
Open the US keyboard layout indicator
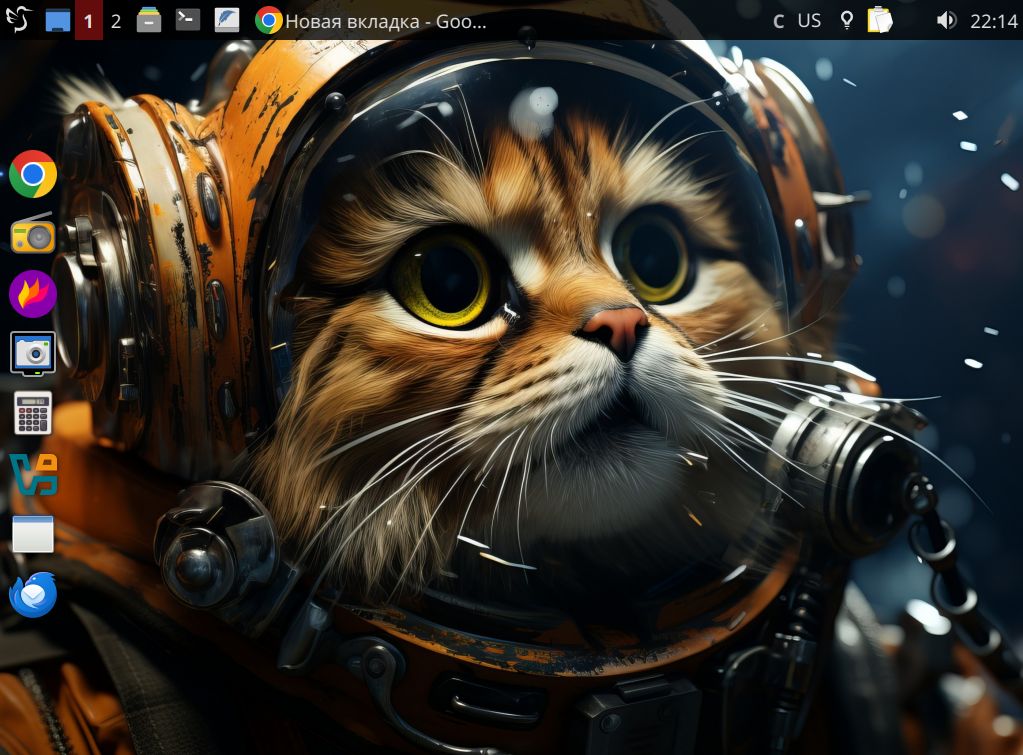(x=810, y=21)
